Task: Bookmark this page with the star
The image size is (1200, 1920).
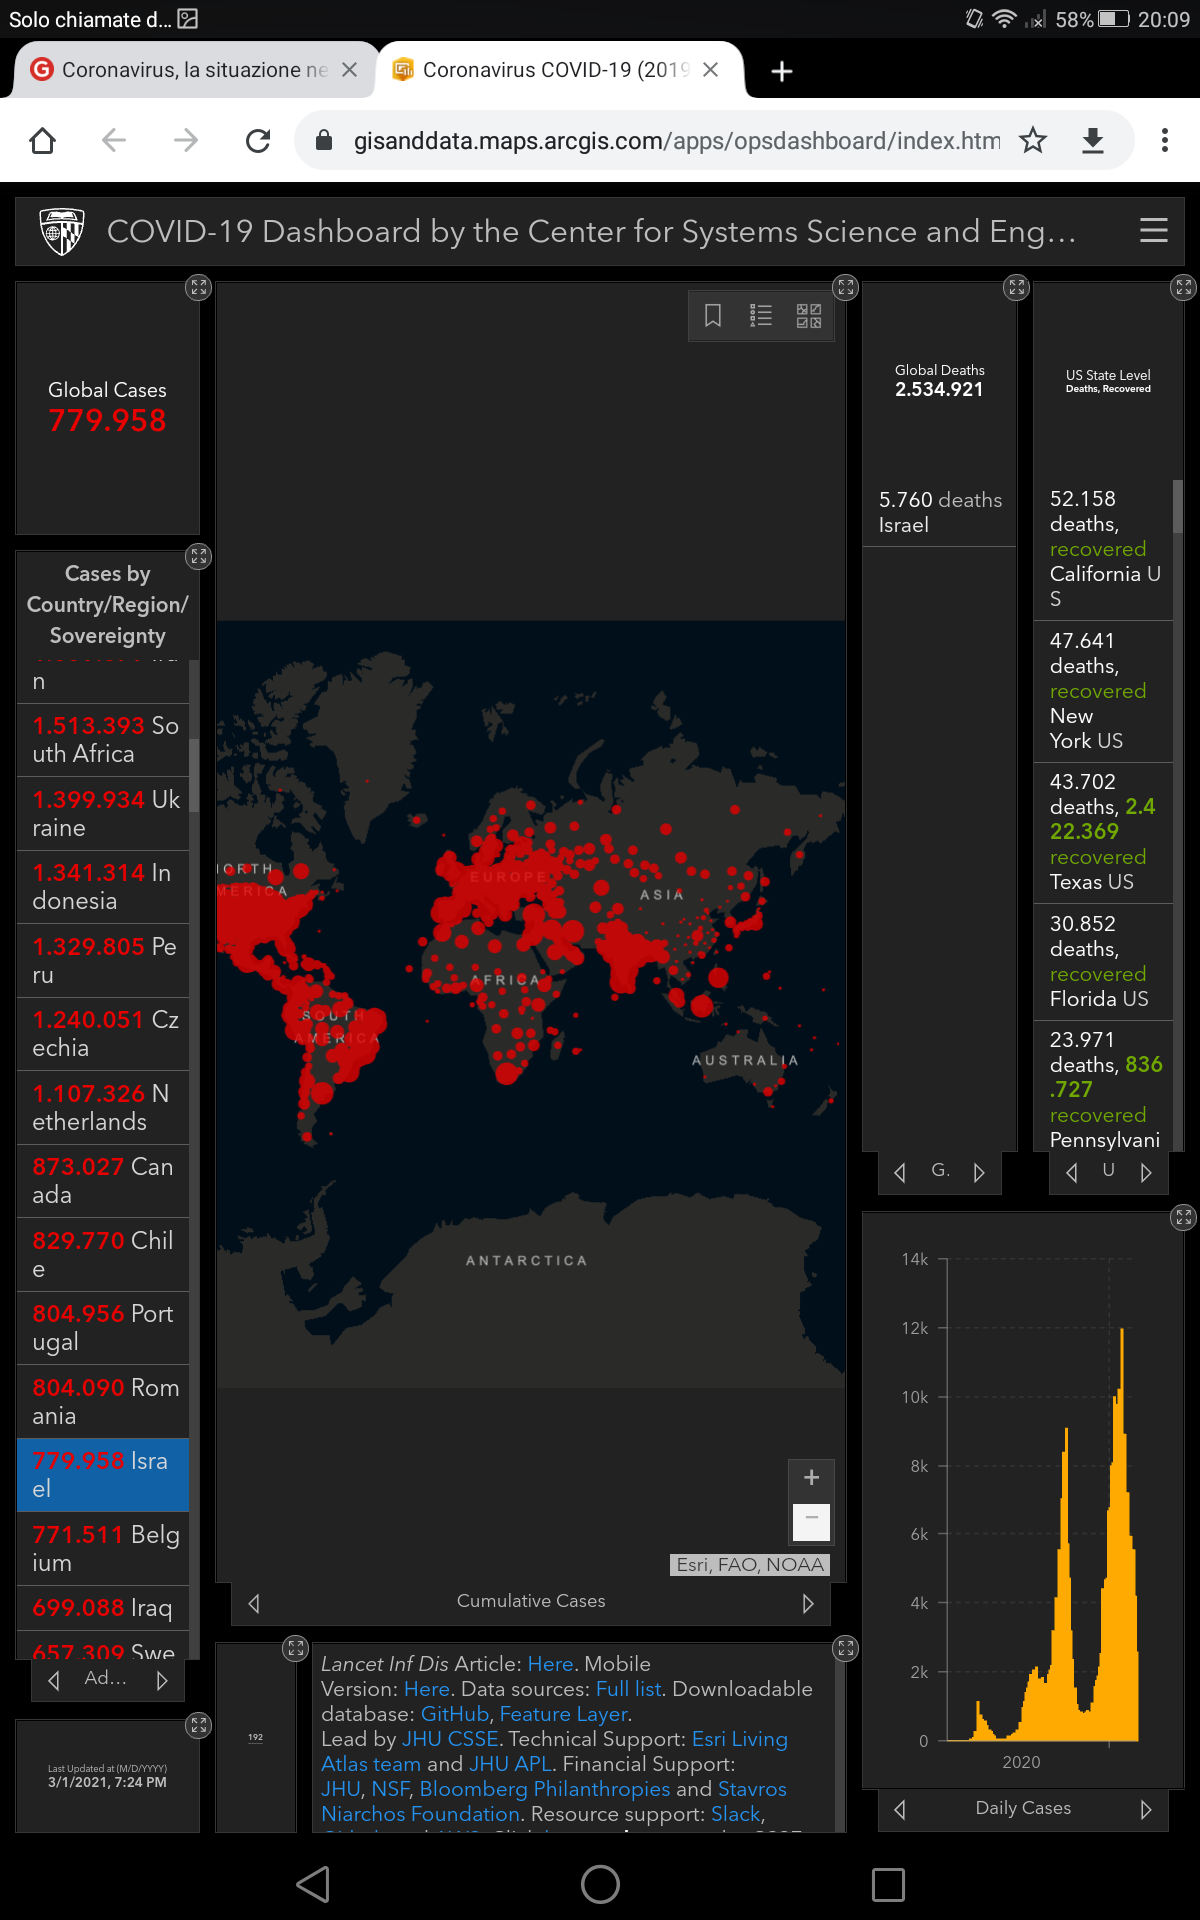Action: coord(1033,141)
